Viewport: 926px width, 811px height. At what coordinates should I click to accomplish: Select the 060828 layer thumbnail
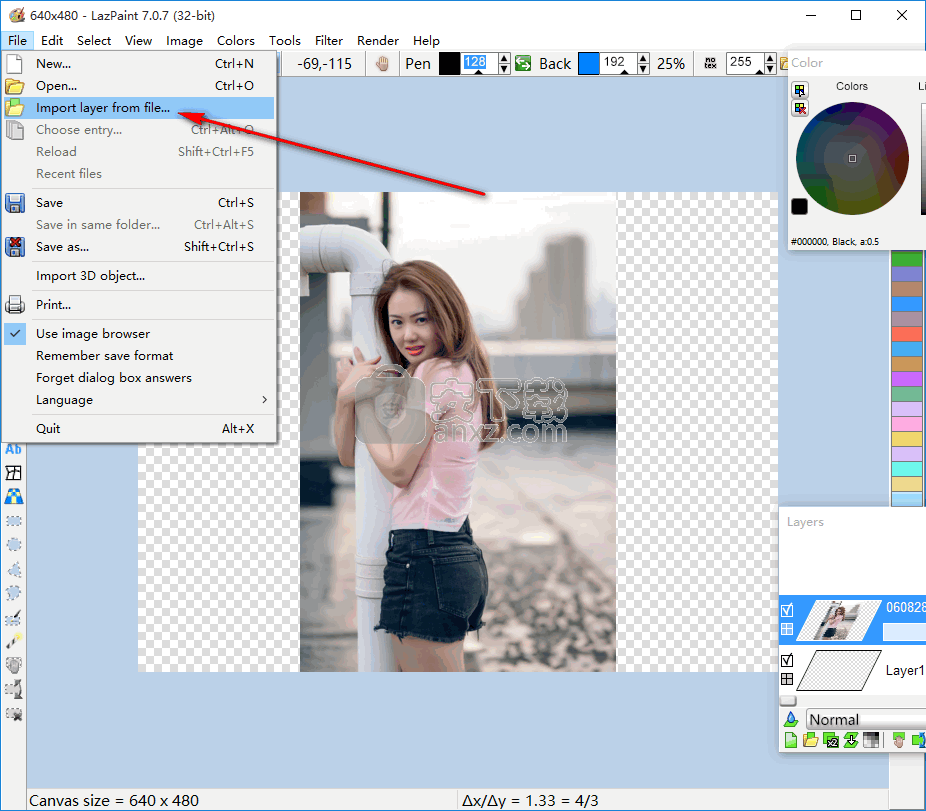839,620
